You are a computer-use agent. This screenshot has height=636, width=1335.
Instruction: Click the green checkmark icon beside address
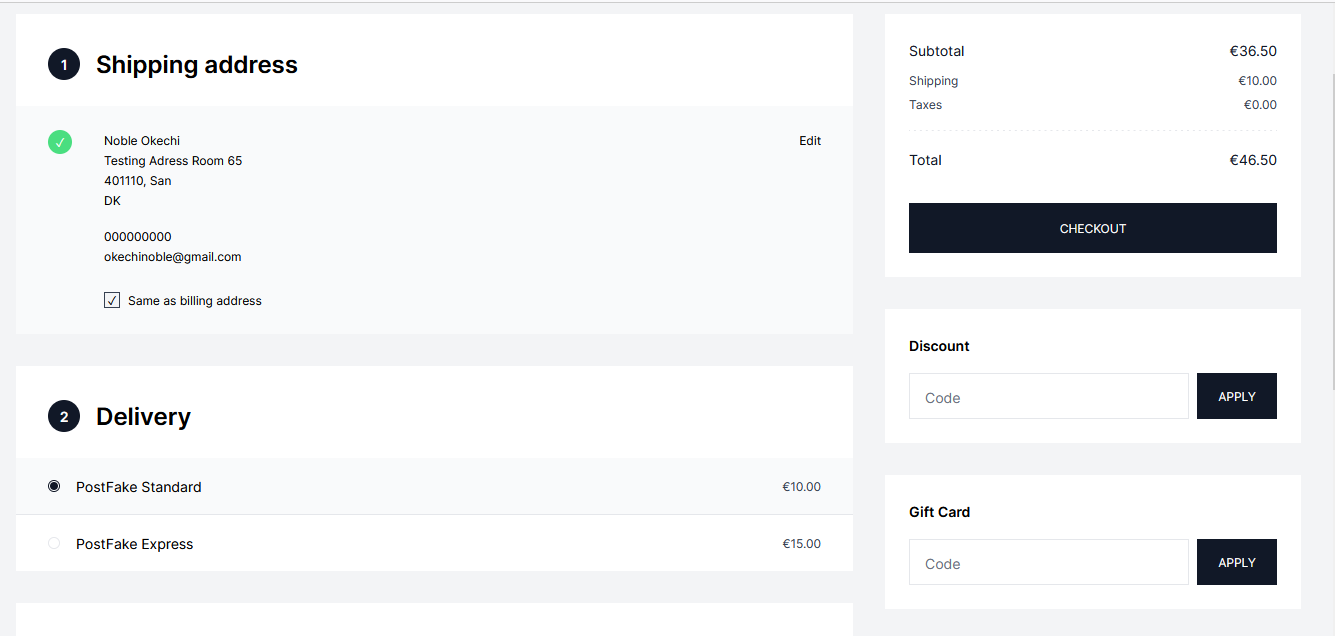(x=60, y=142)
